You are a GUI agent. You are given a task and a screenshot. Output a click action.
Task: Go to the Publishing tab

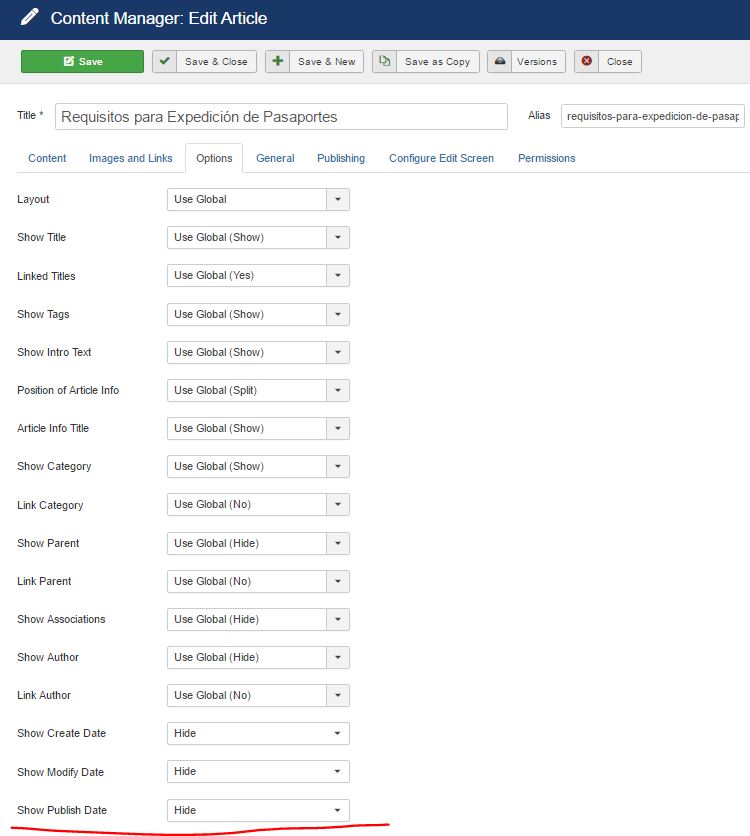tap(341, 158)
